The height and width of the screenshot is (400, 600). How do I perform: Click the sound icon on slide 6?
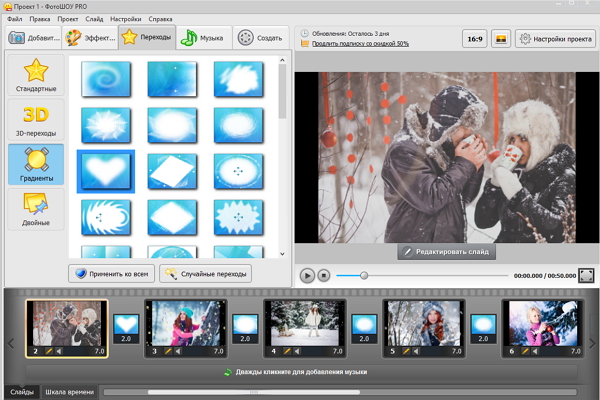point(535,351)
